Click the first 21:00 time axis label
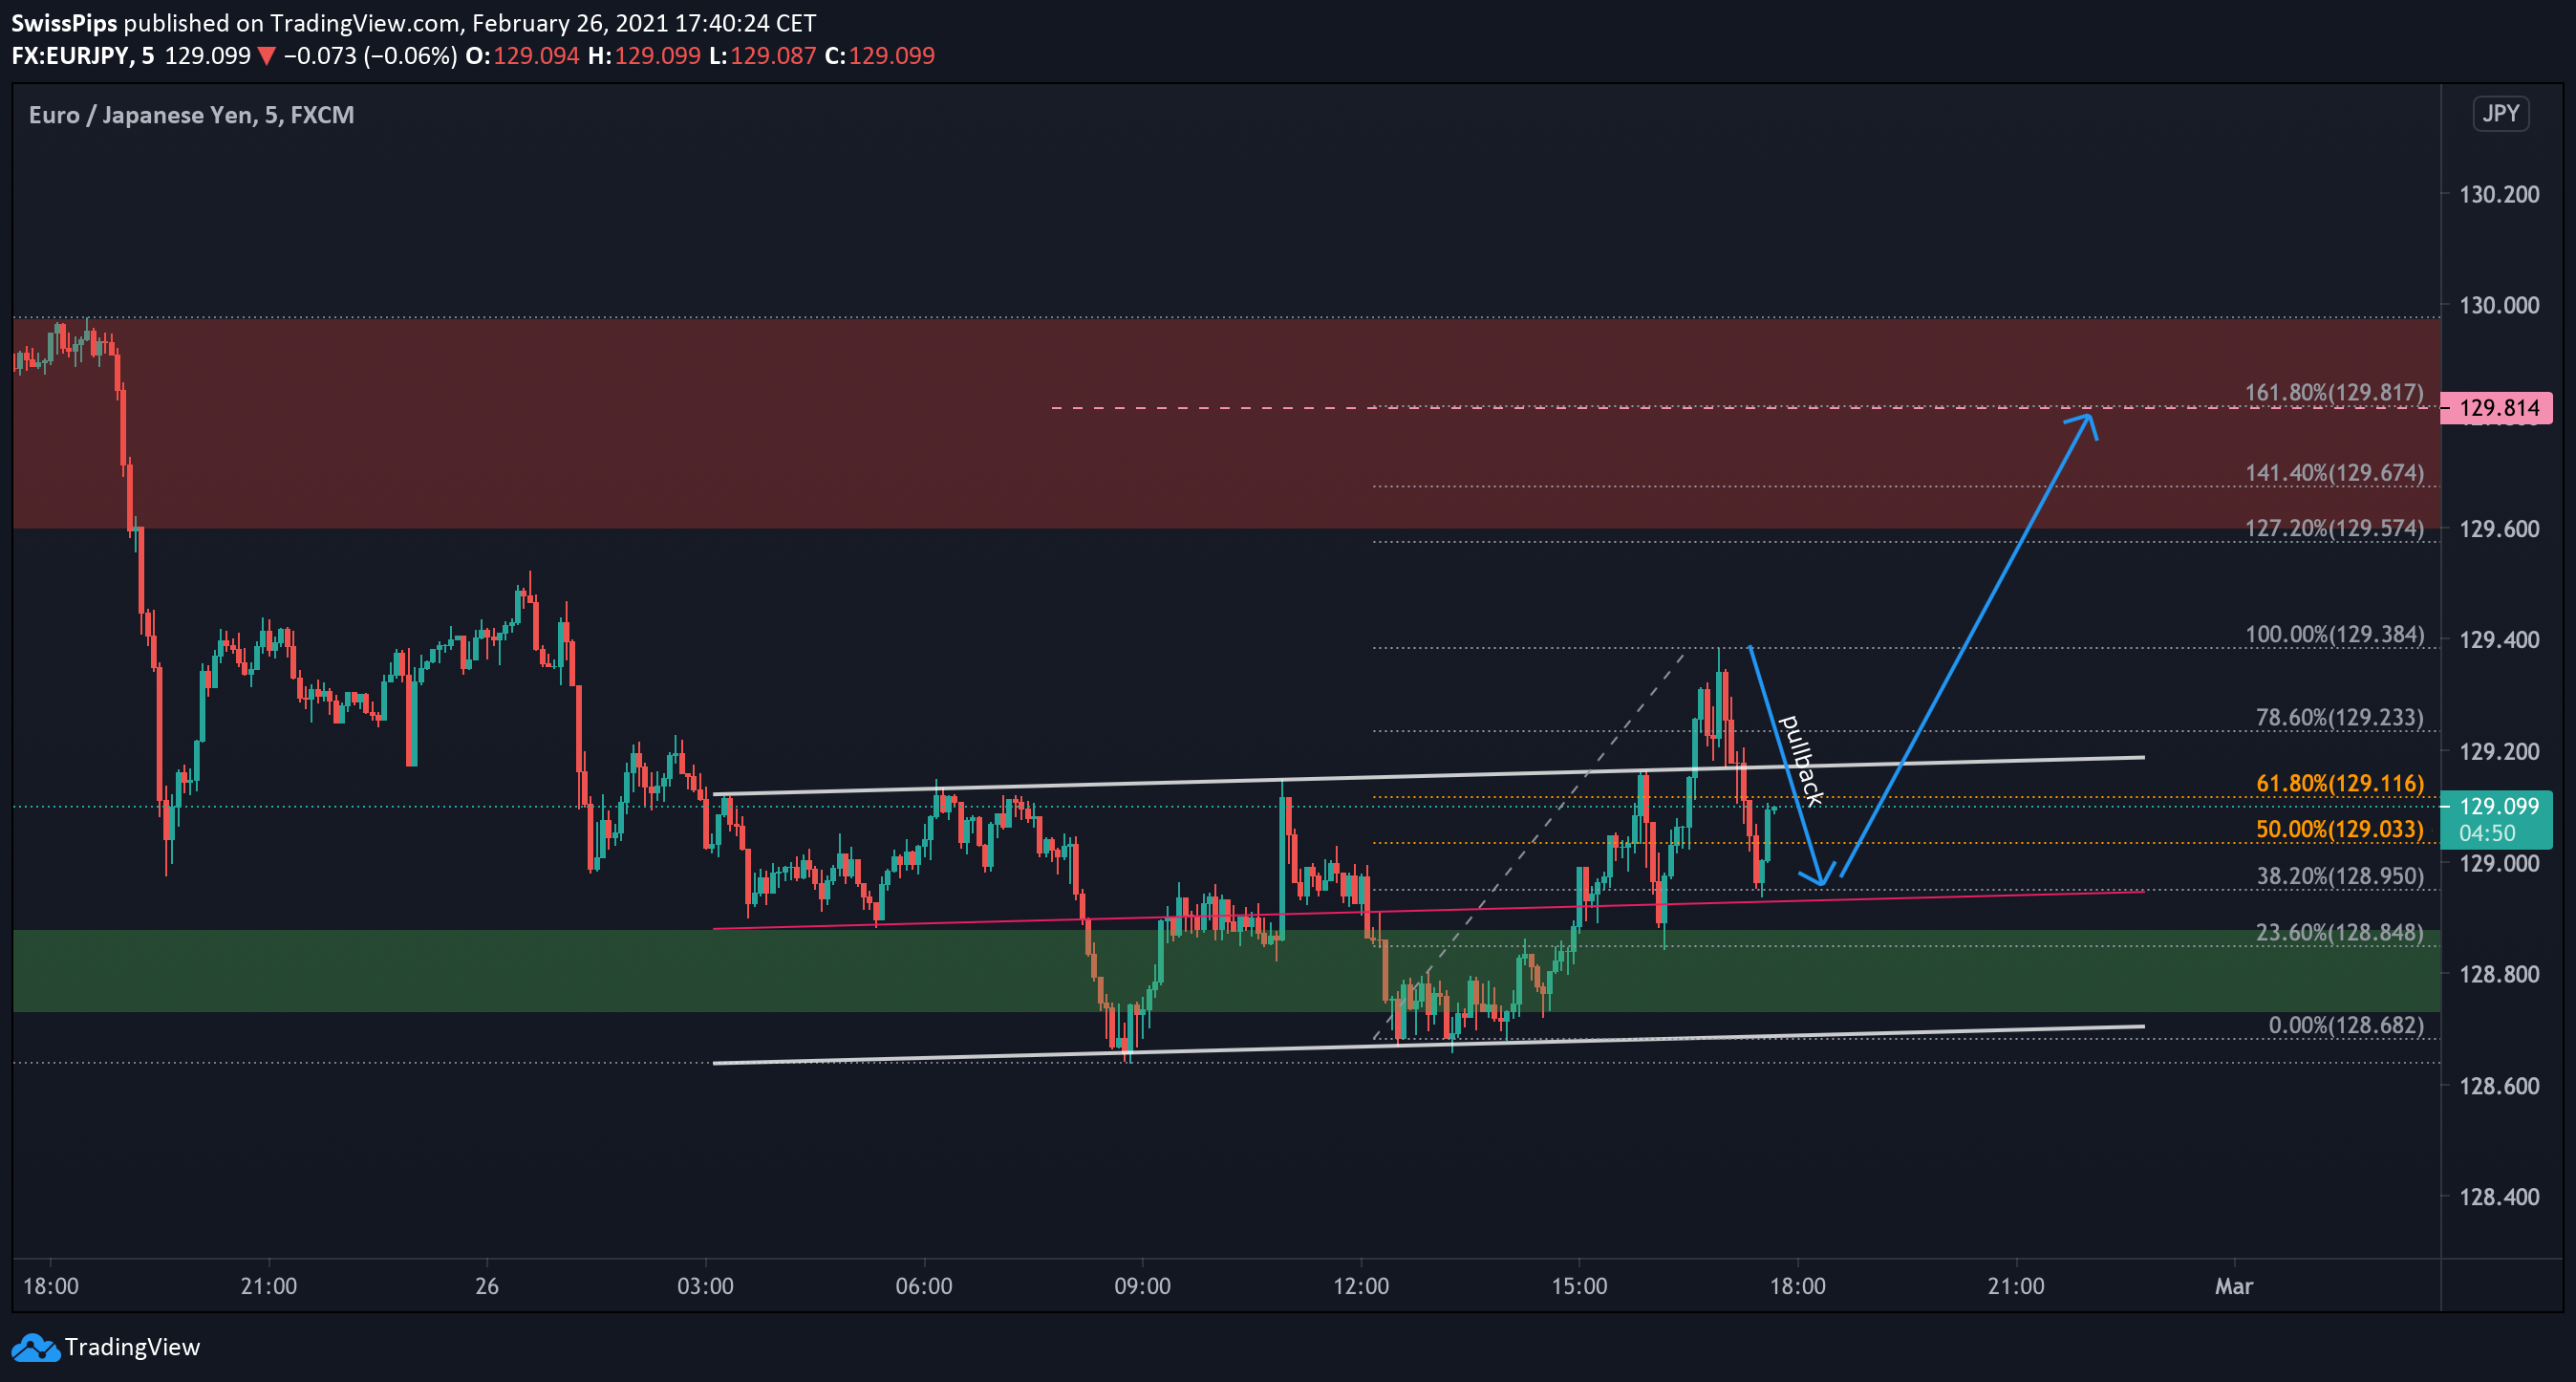The image size is (2576, 1382). (268, 1286)
